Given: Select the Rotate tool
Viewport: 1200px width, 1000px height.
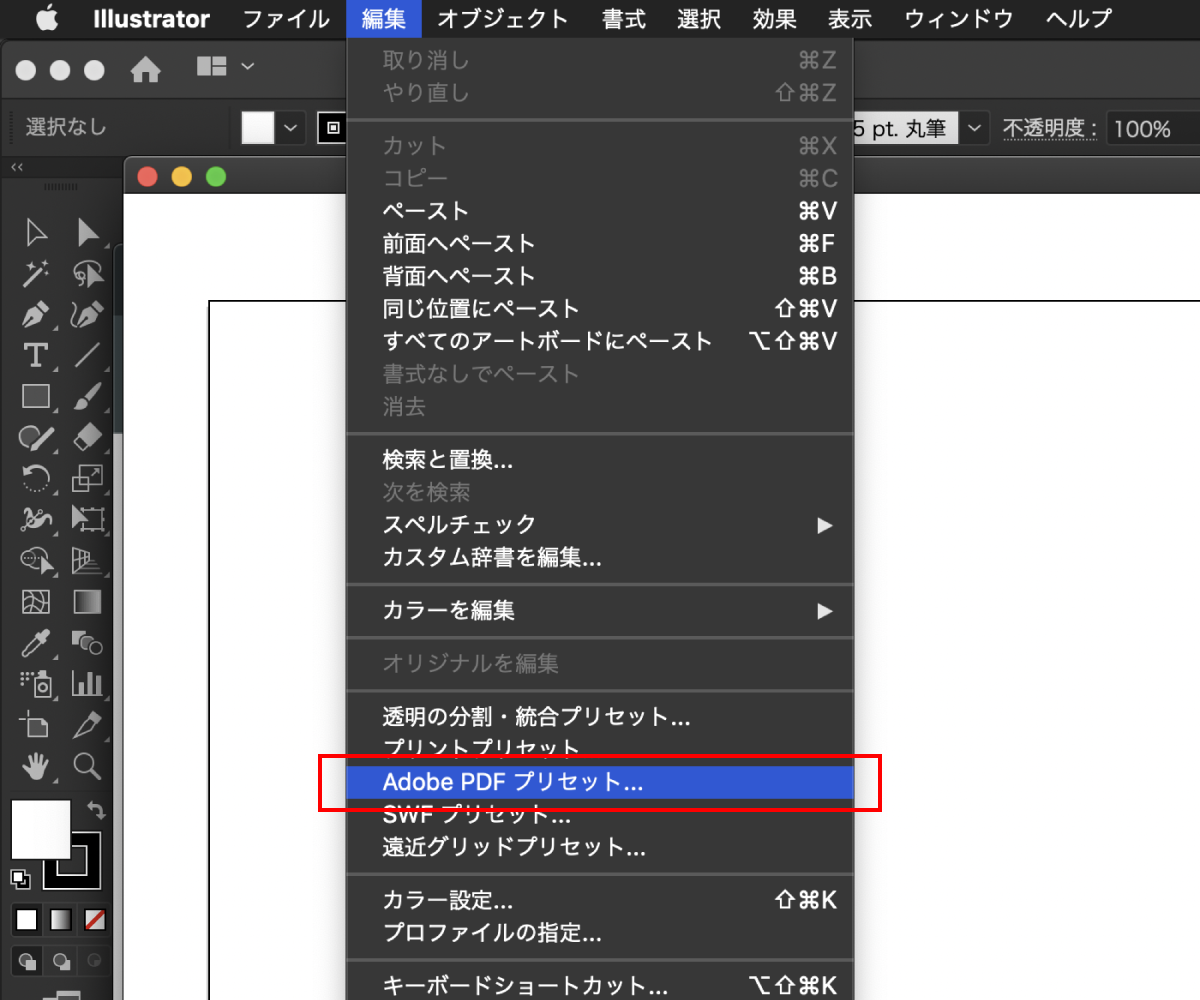Looking at the screenshot, I should [37, 478].
